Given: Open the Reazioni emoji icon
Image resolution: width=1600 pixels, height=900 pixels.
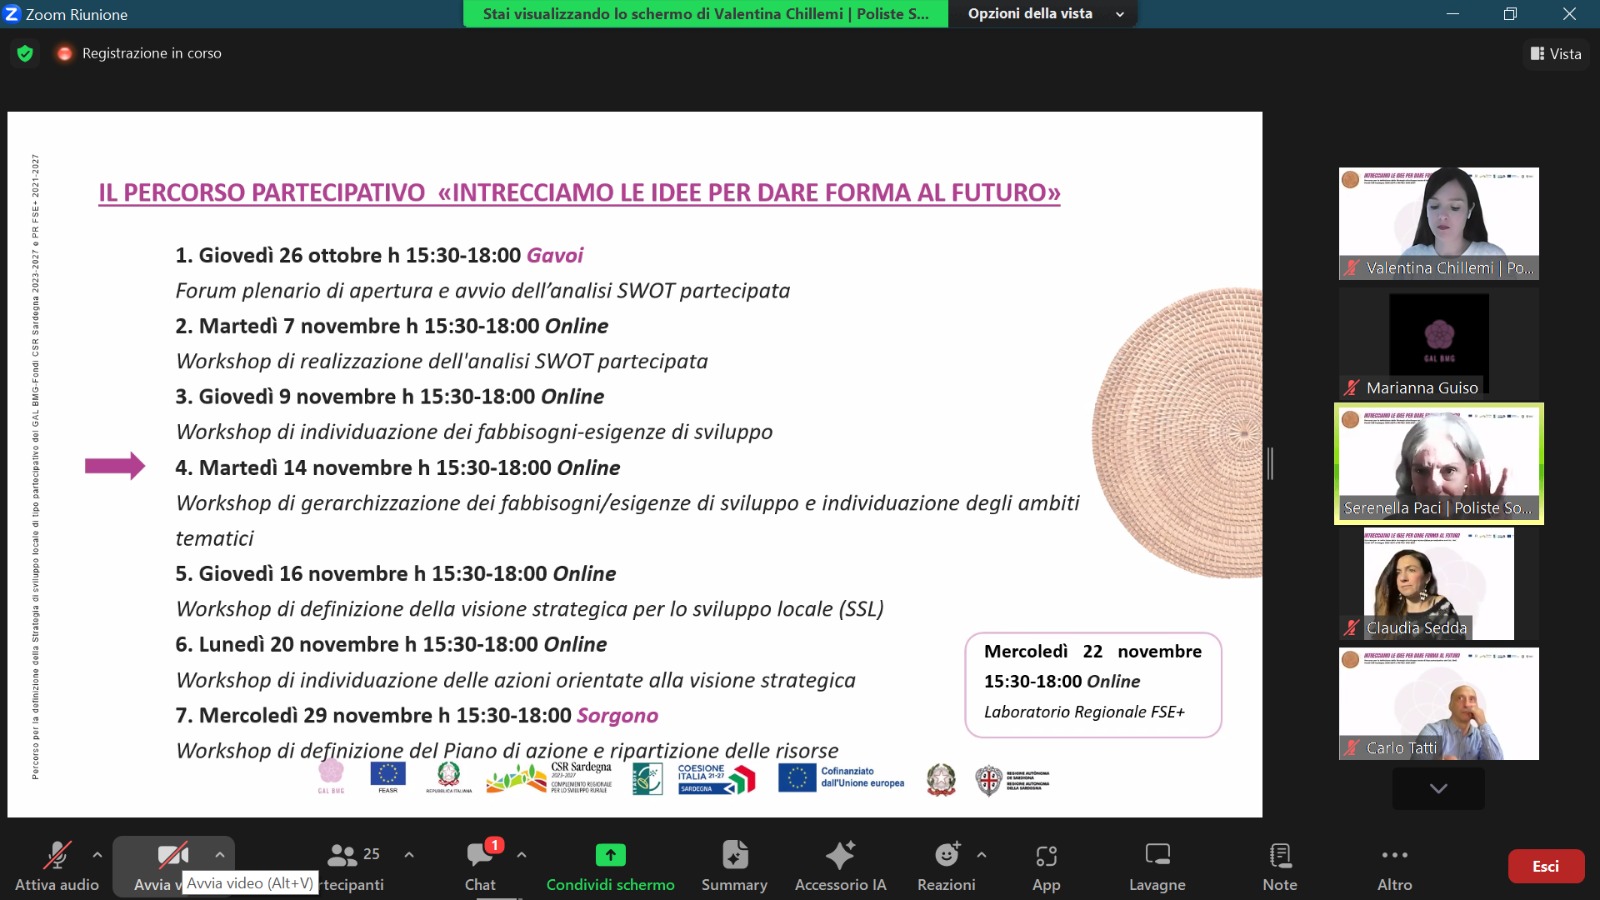Looking at the screenshot, I should tap(946, 856).
